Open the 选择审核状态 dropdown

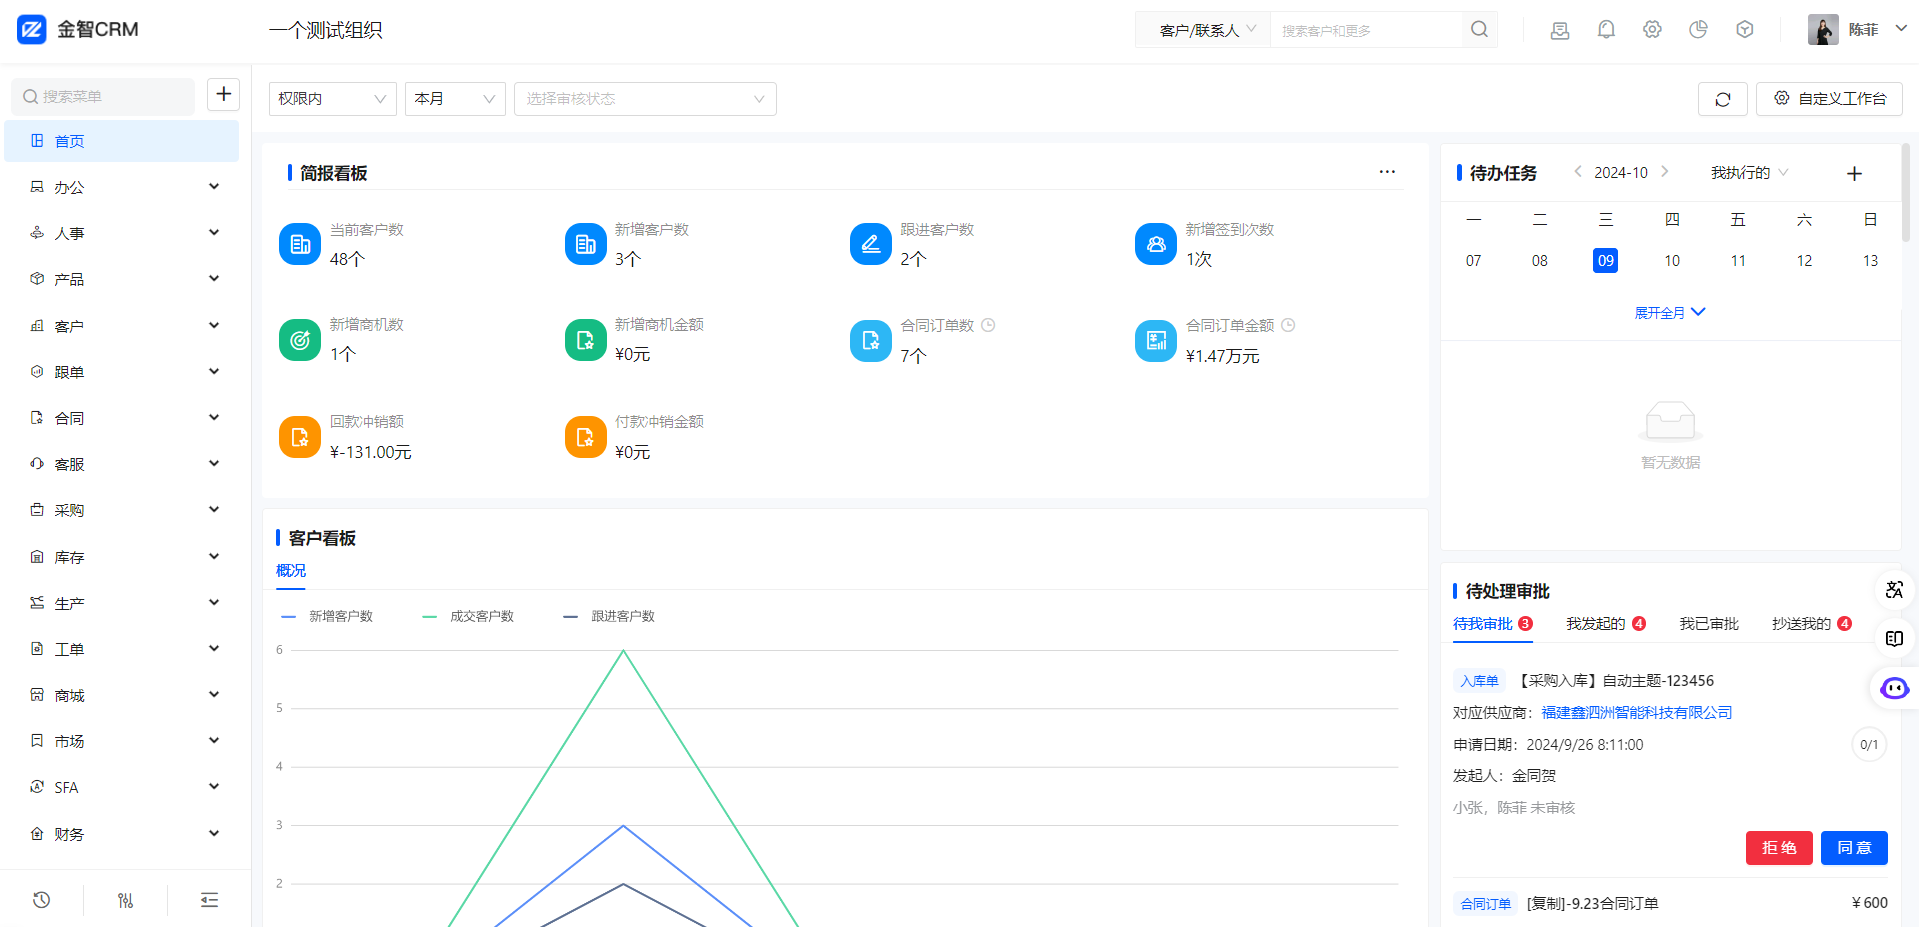[x=645, y=99]
